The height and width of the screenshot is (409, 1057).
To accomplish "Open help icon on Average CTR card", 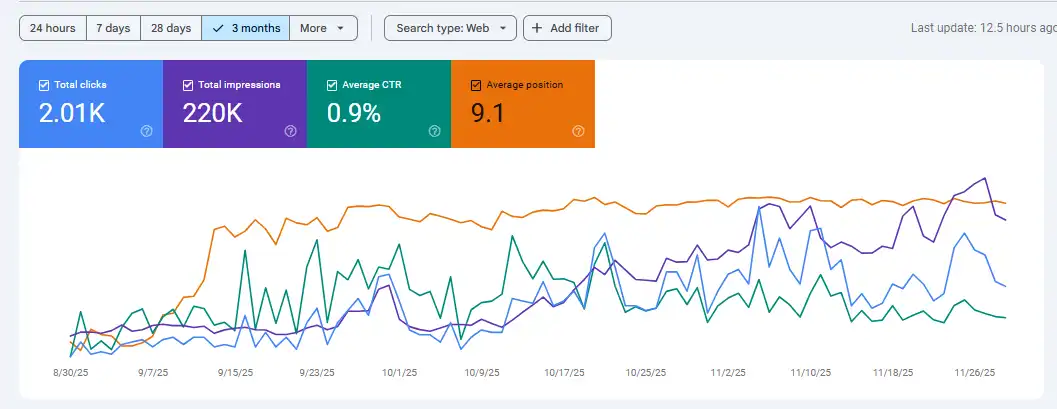I will pos(435,131).
